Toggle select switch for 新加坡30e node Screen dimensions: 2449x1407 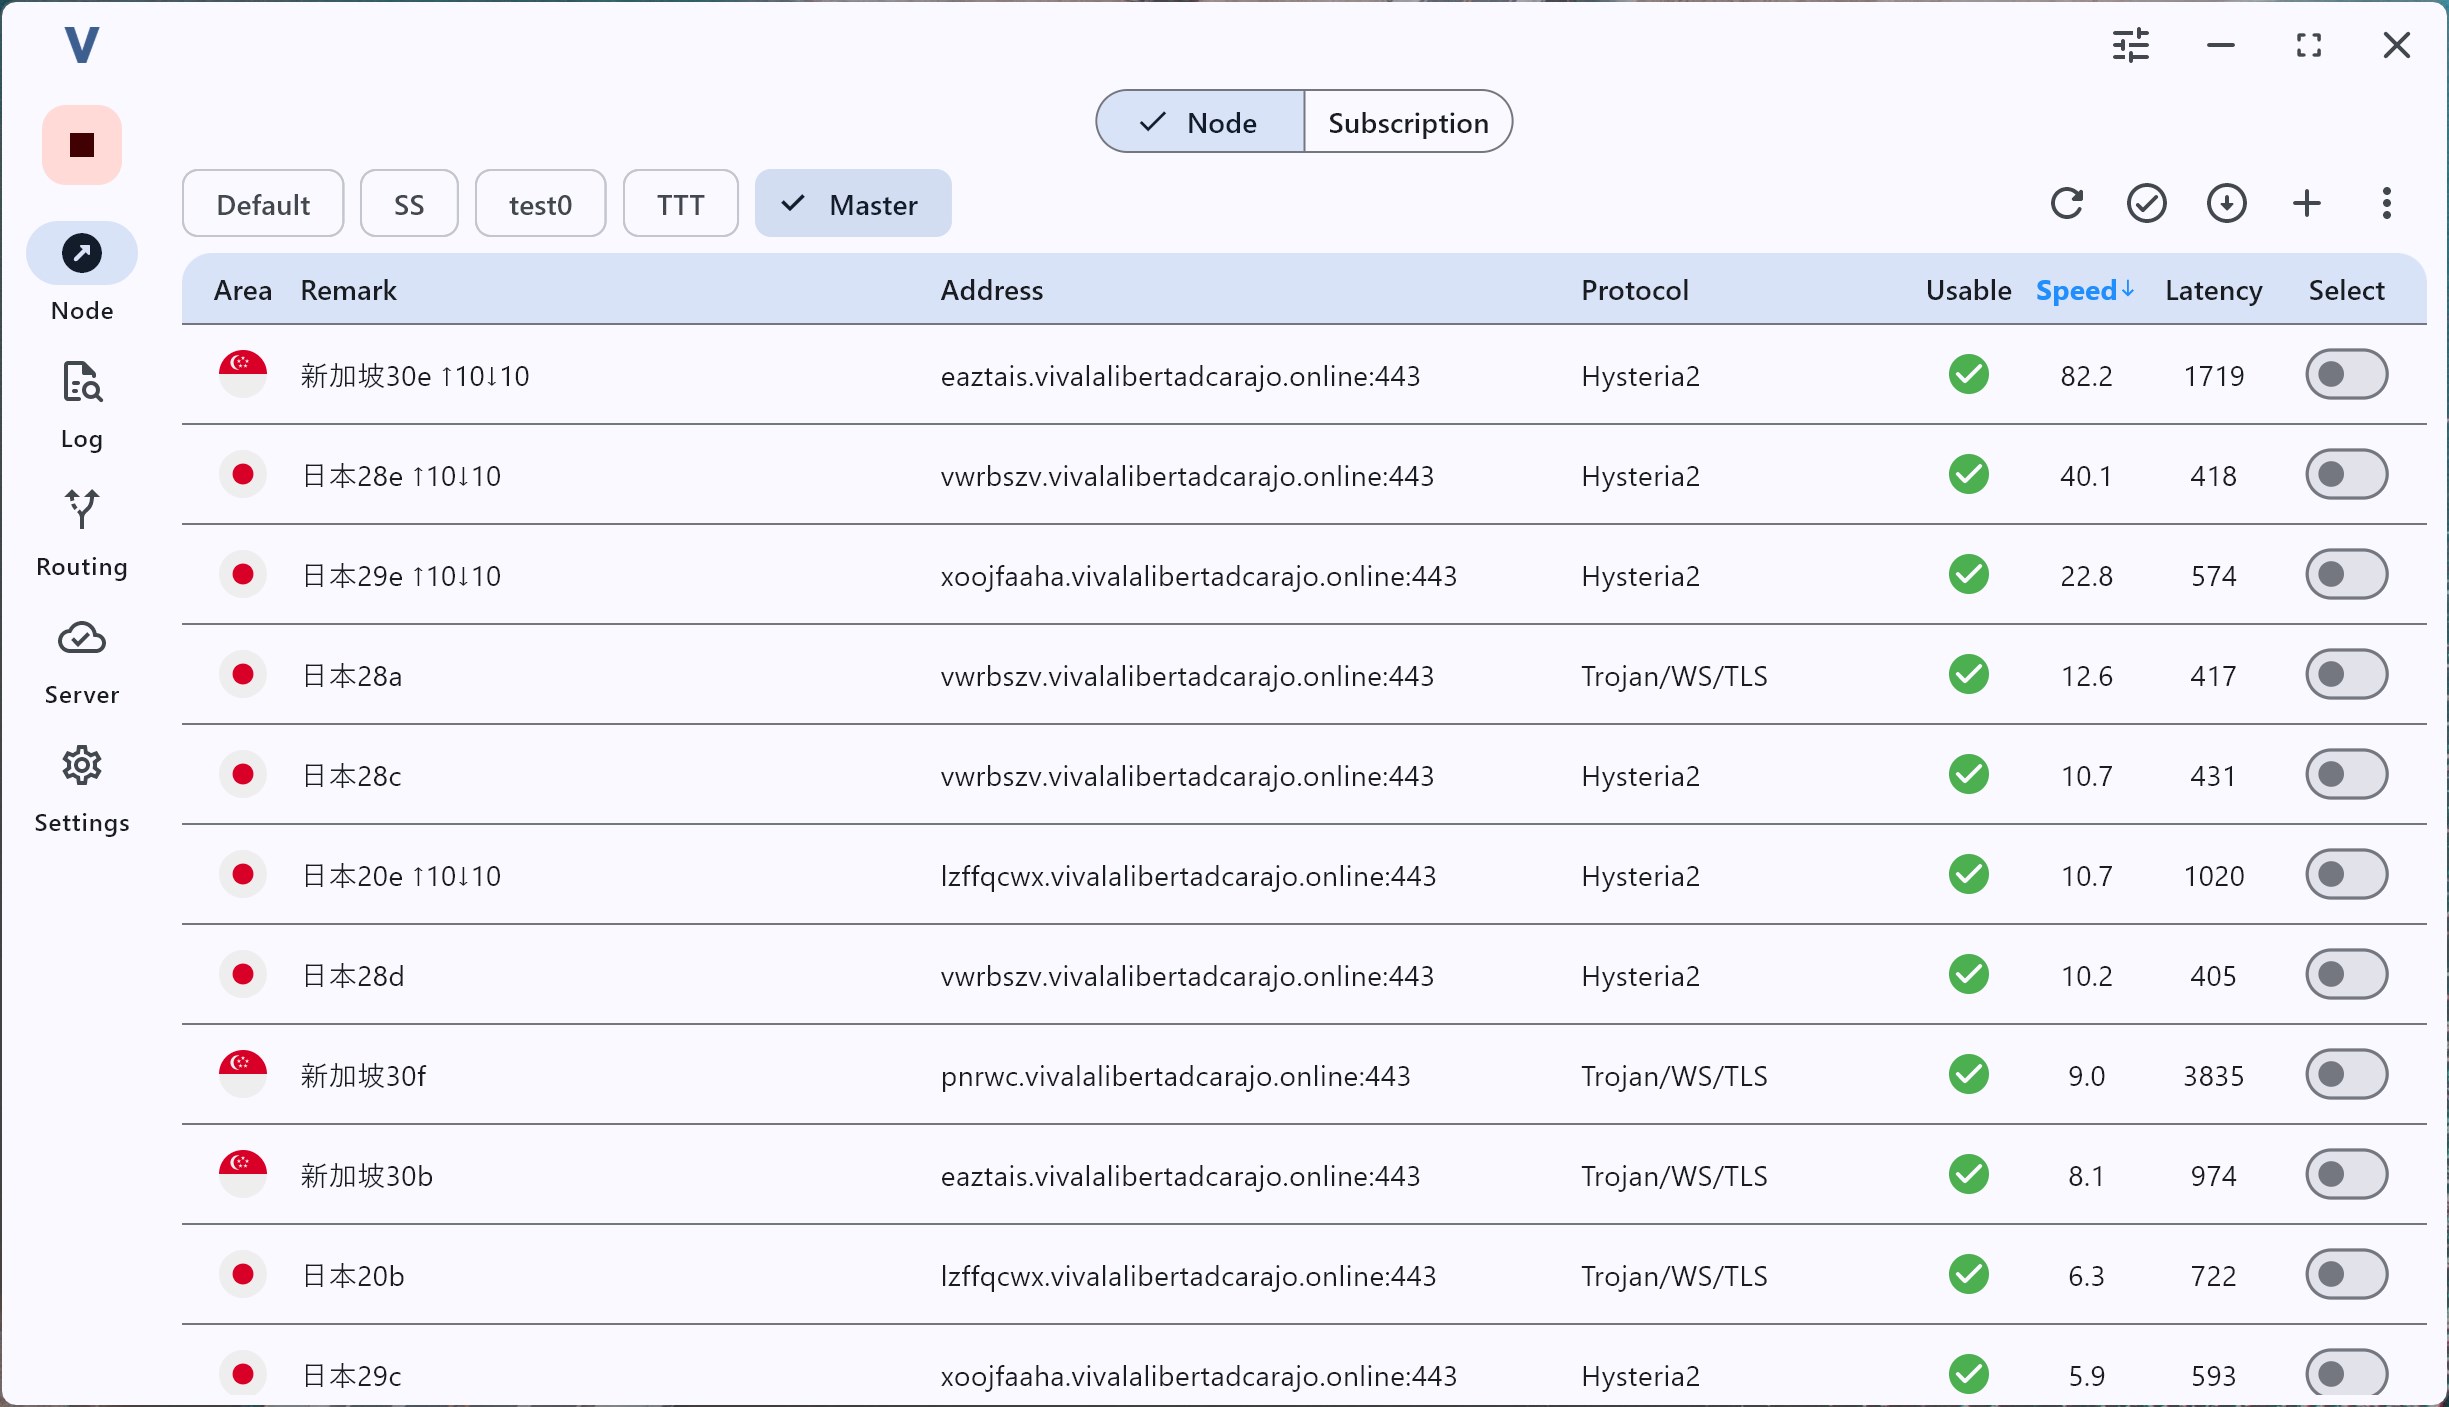[x=2347, y=375]
